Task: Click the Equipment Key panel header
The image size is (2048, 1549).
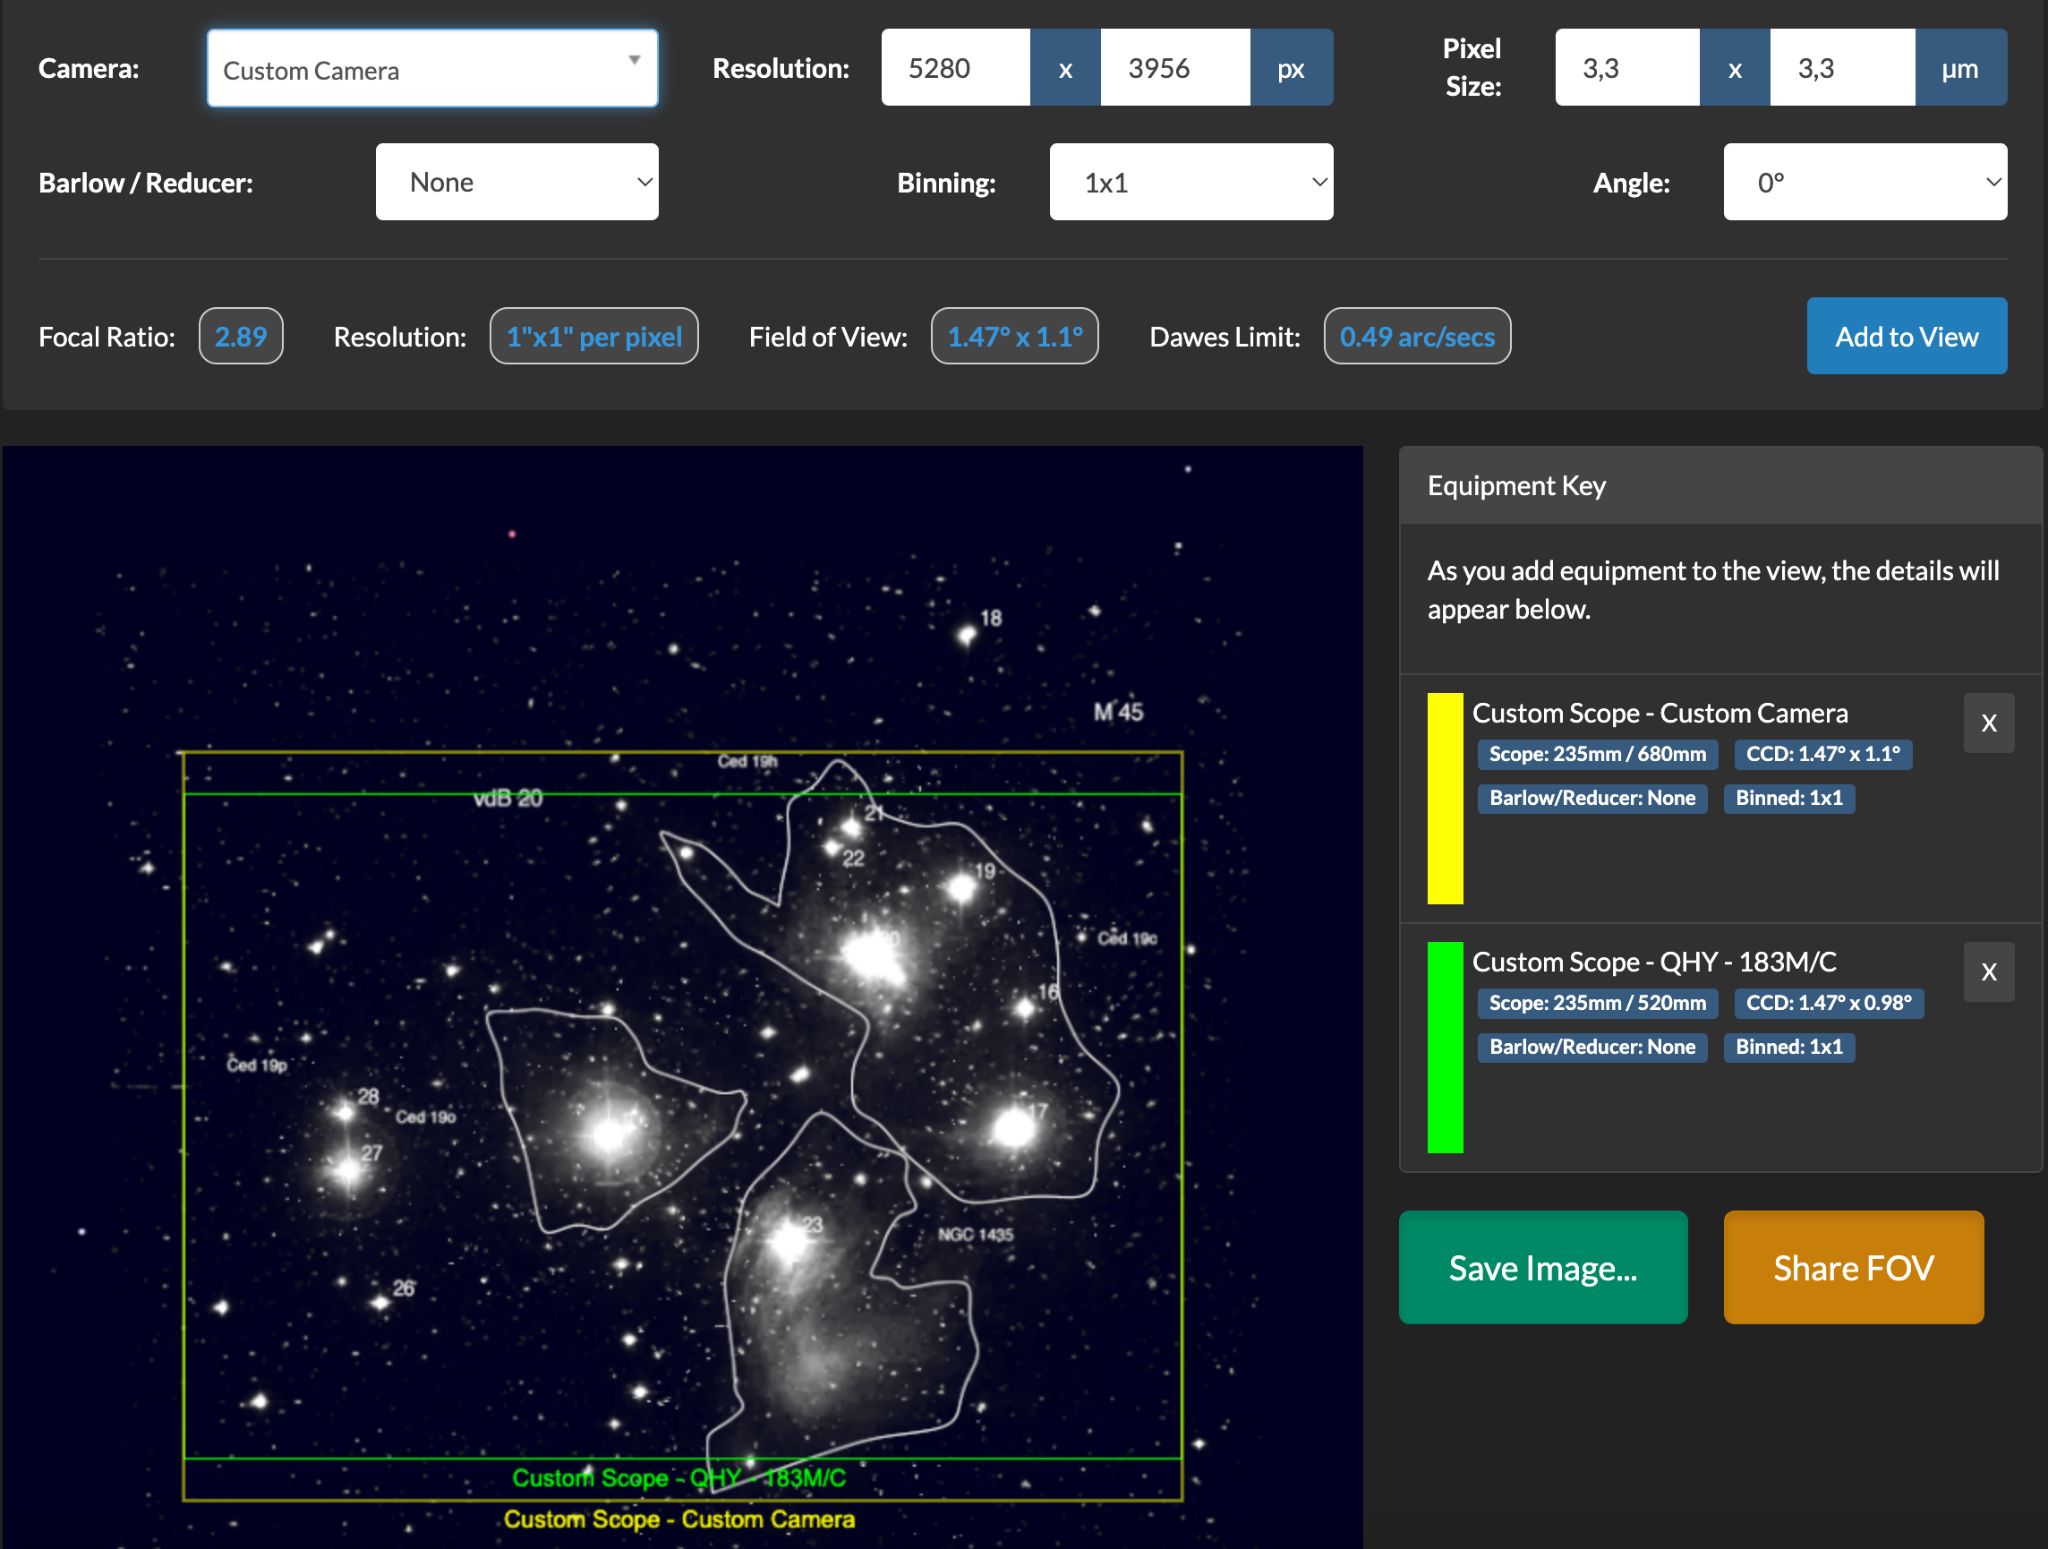Action: coord(1720,485)
